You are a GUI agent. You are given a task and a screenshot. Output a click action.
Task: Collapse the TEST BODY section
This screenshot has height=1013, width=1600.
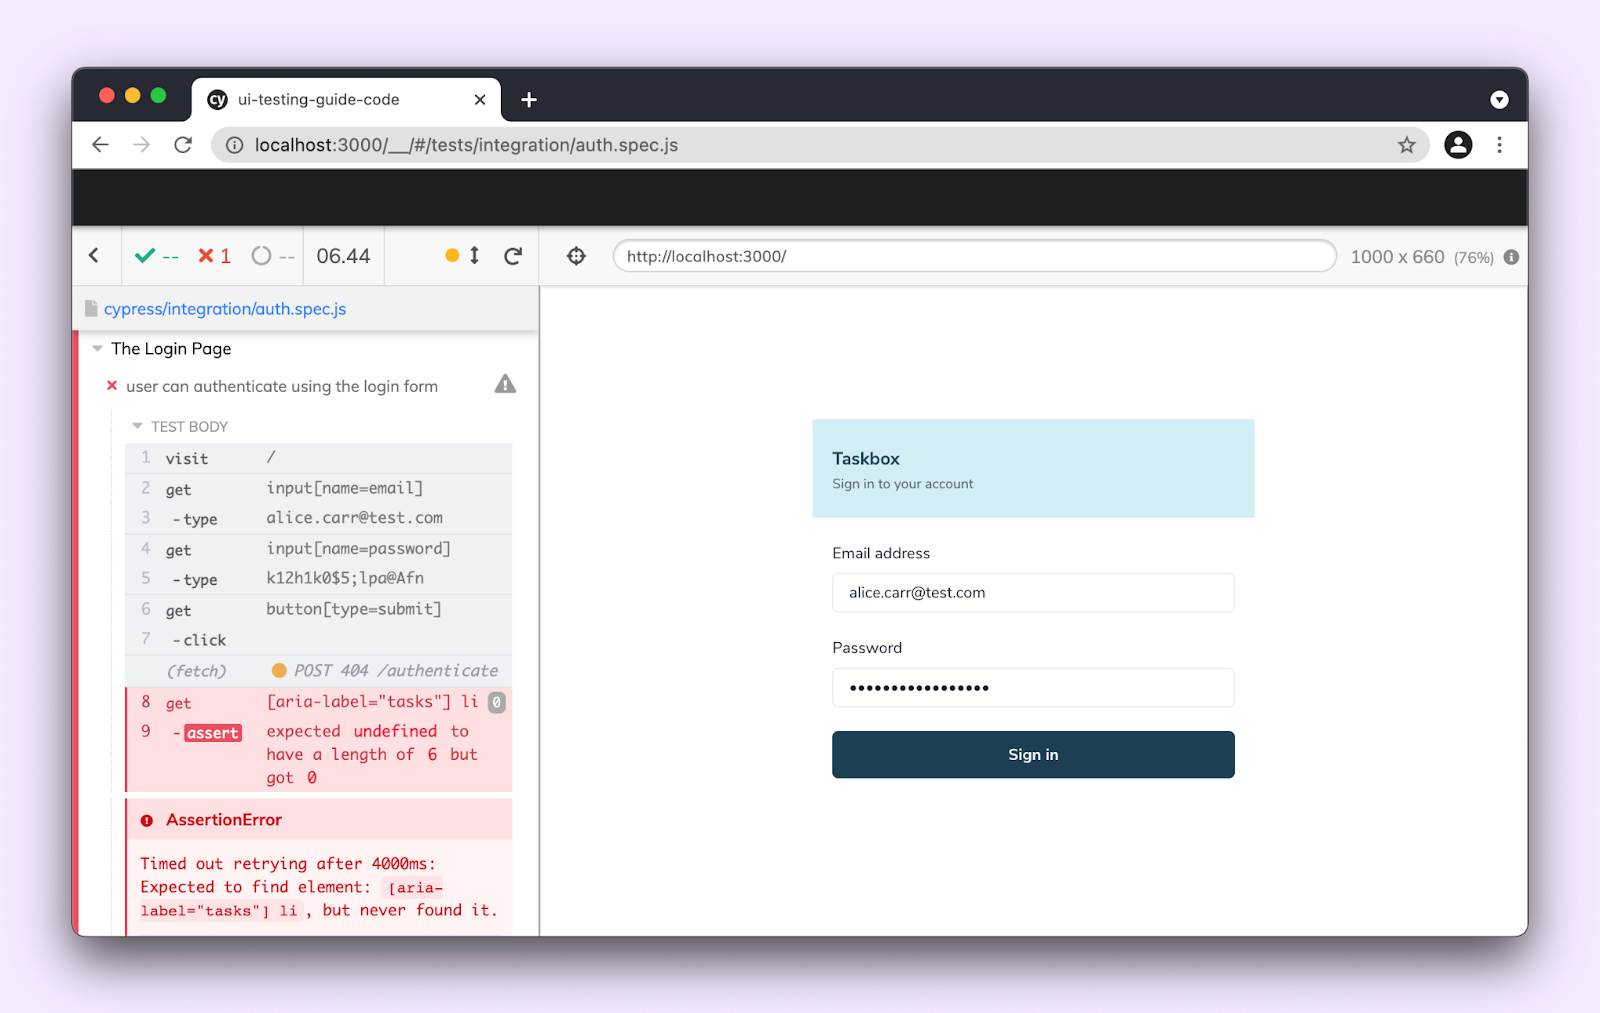pyautogui.click(x=138, y=427)
